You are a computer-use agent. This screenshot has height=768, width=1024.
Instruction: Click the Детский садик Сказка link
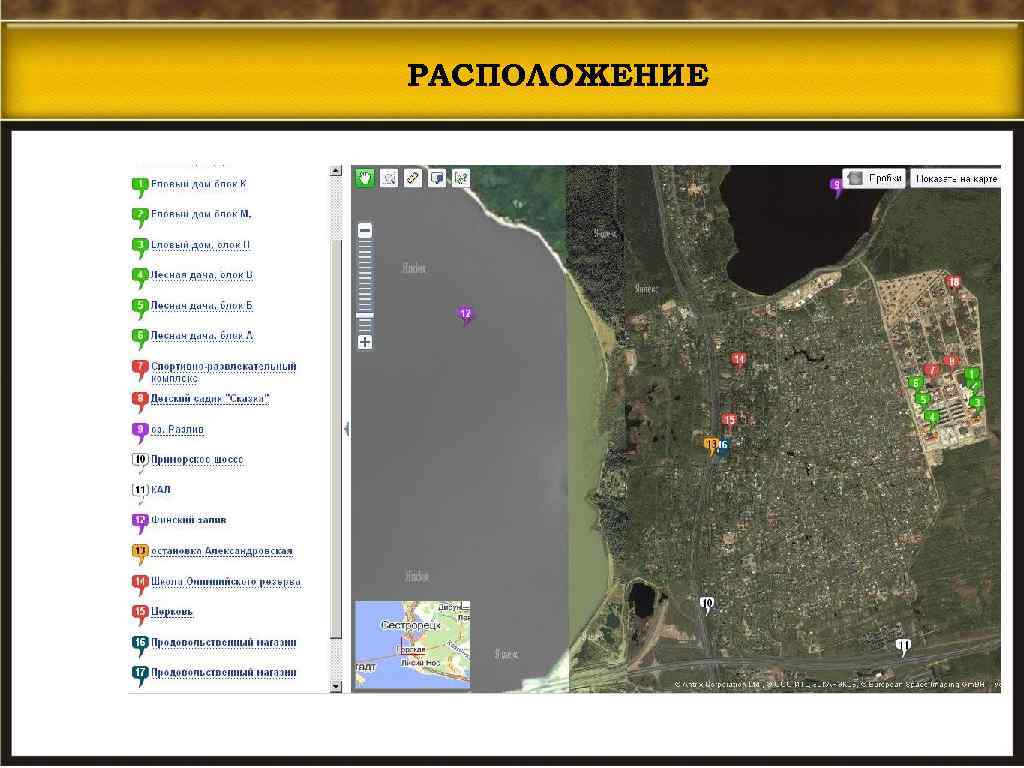coord(210,398)
